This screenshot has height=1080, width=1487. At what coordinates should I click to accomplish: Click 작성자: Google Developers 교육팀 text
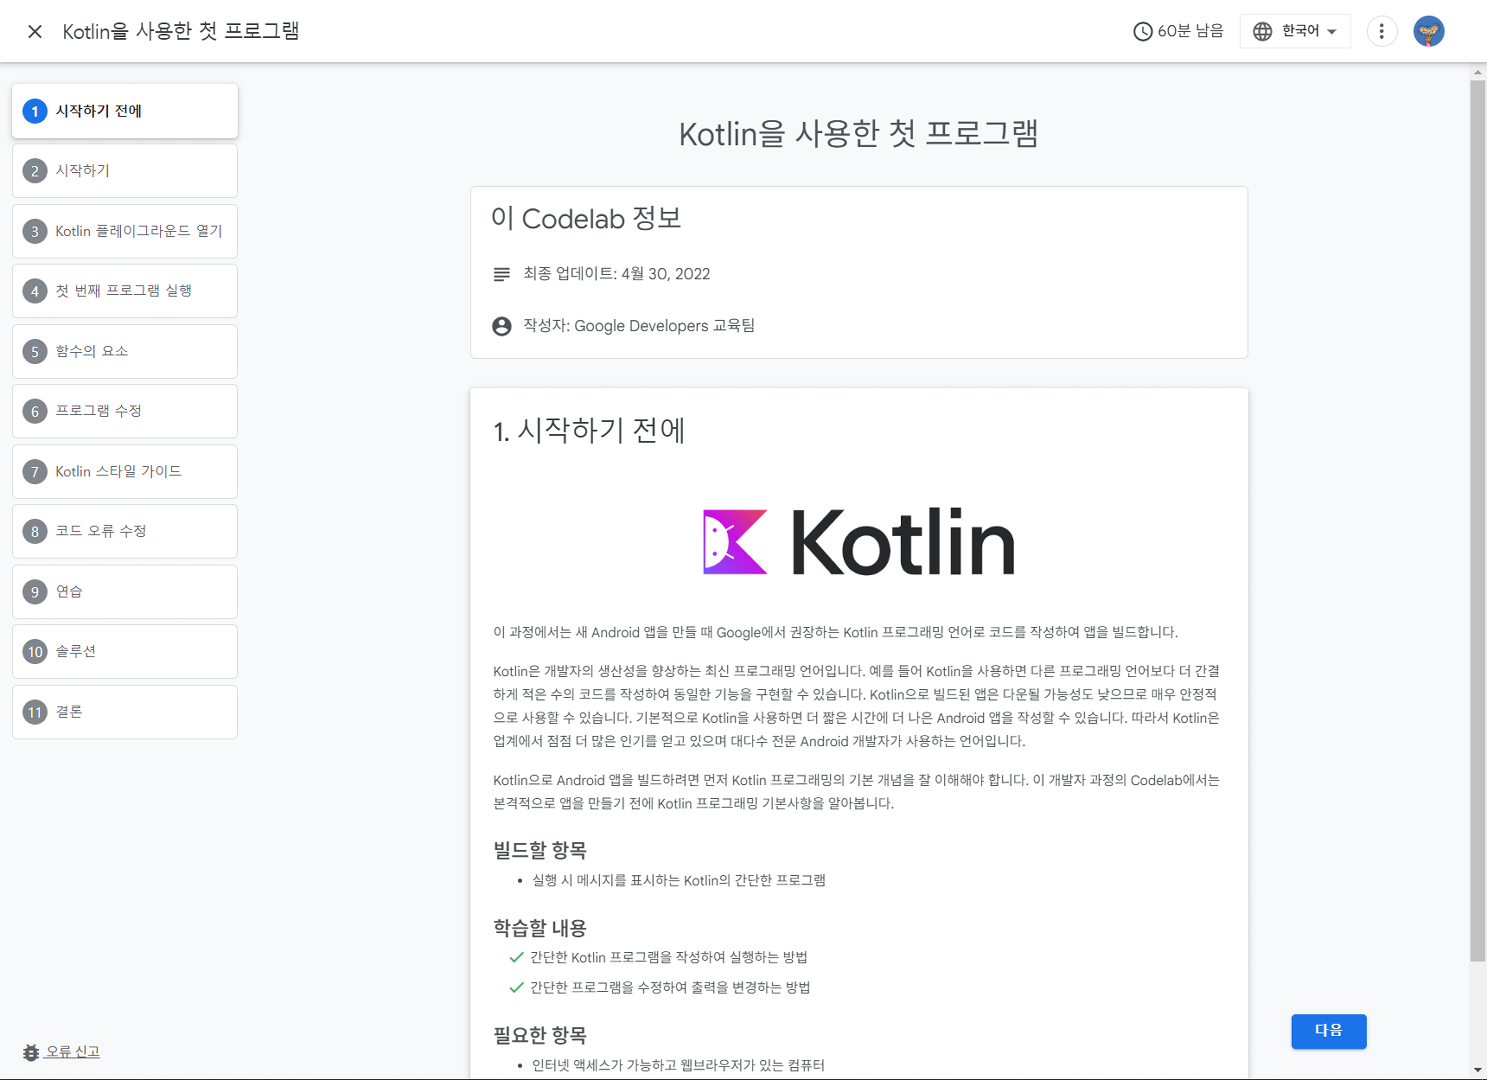coord(639,326)
